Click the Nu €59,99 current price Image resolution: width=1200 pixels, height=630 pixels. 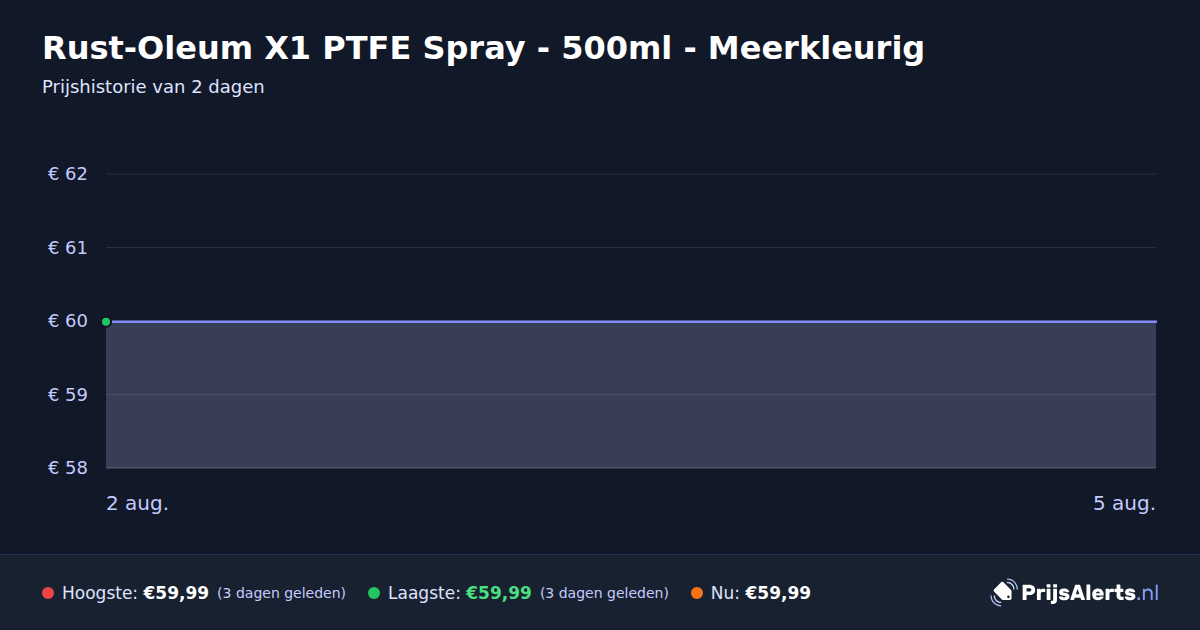pyautogui.click(x=778, y=593)
